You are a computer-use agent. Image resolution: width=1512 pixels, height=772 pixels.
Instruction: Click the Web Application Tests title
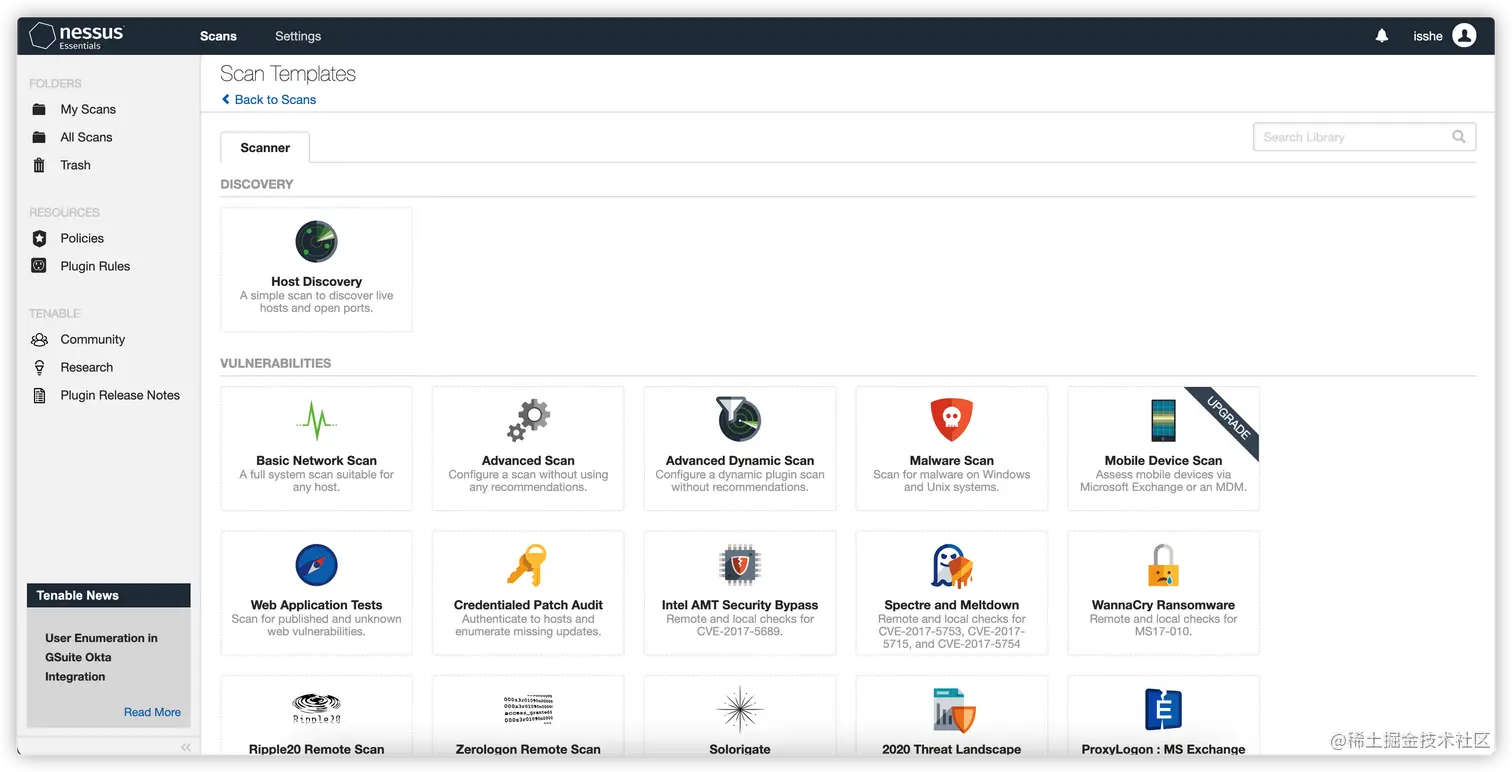point(316,605)
